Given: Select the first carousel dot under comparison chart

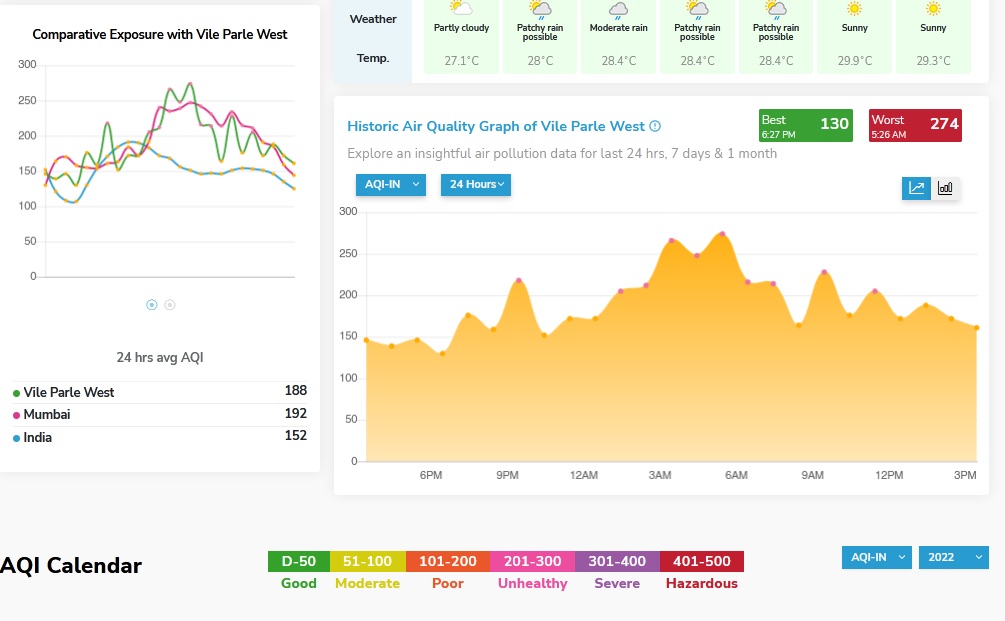Looking at the screenshot, I should pyautogui.click(x=152, y=304).
